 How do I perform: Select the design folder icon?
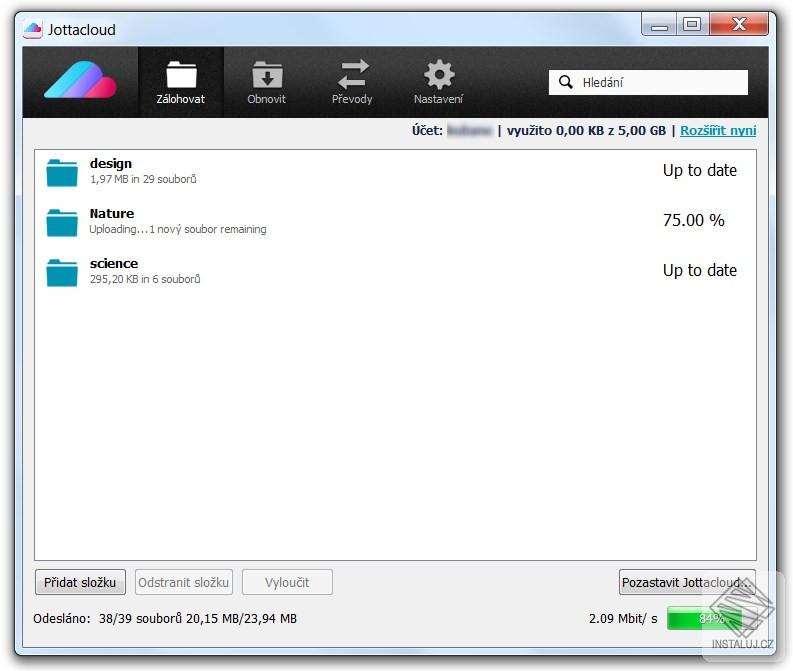coord(62,173)
